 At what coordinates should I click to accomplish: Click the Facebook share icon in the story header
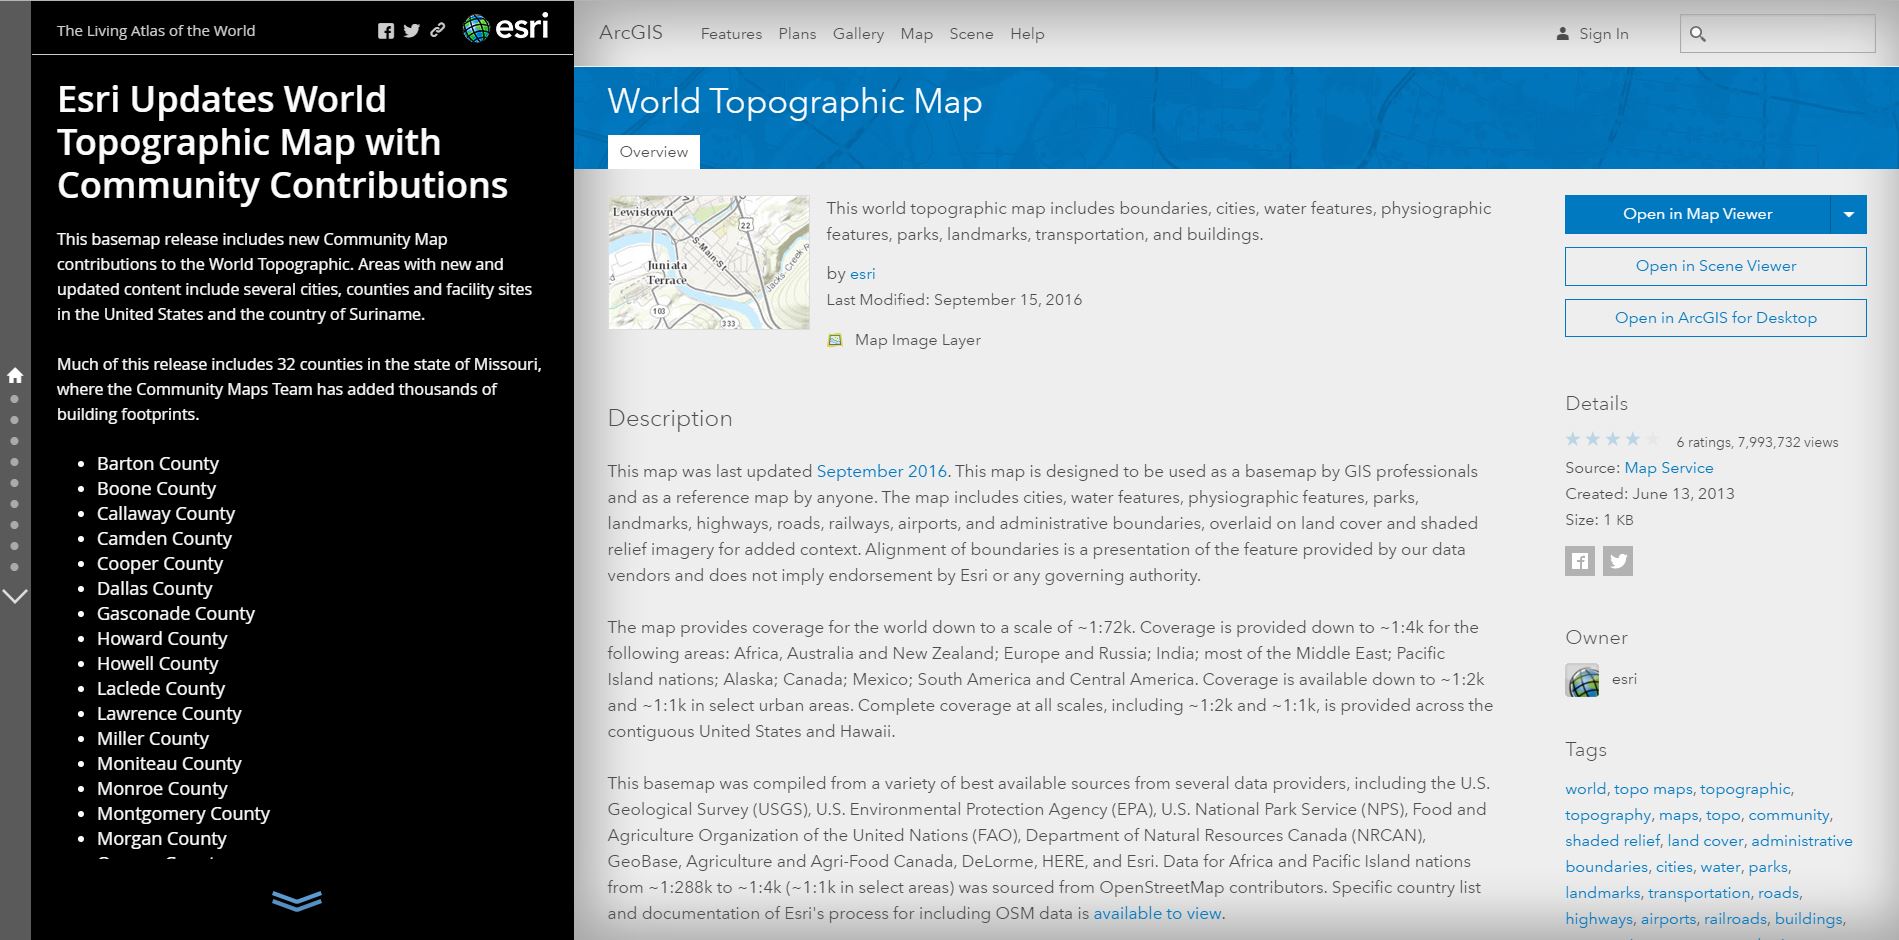[386, 31]
